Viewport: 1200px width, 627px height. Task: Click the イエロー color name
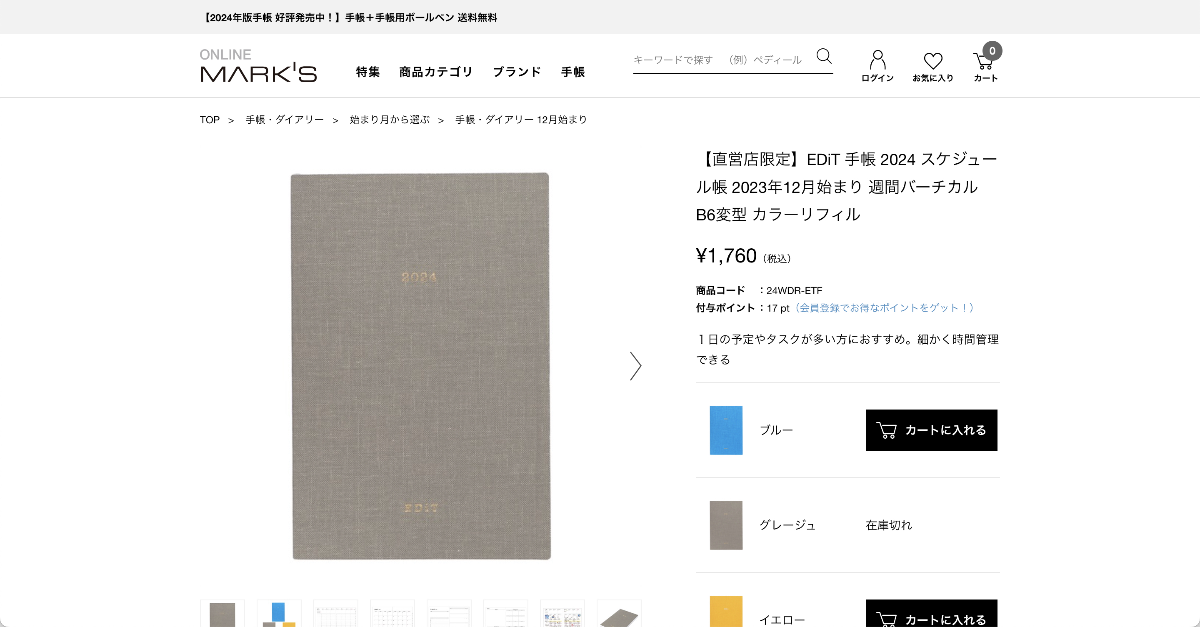pyautogui.click(x=782, y=620)
